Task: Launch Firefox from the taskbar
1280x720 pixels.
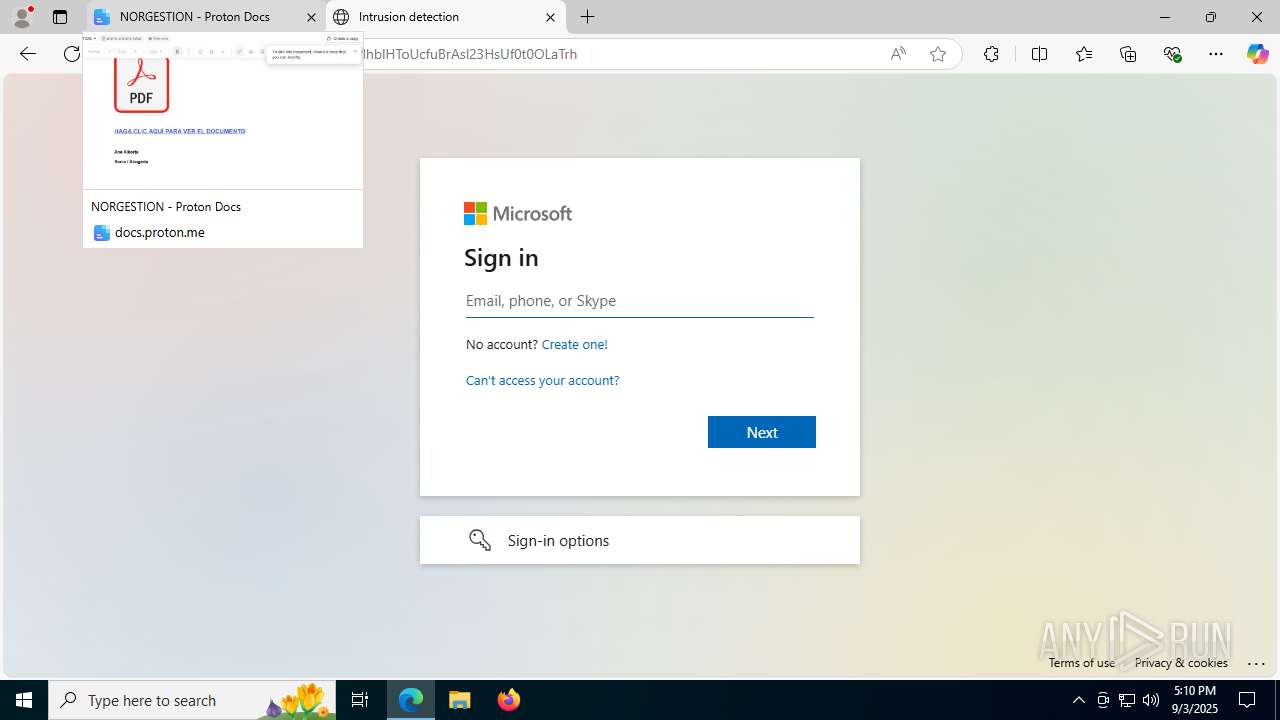Action: coord(509,700)
